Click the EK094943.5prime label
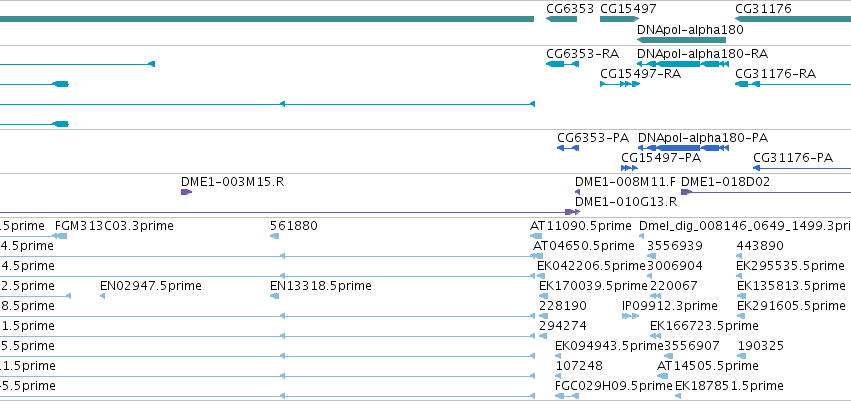Viewport: 851px width, 401px height. click(609, 346)
